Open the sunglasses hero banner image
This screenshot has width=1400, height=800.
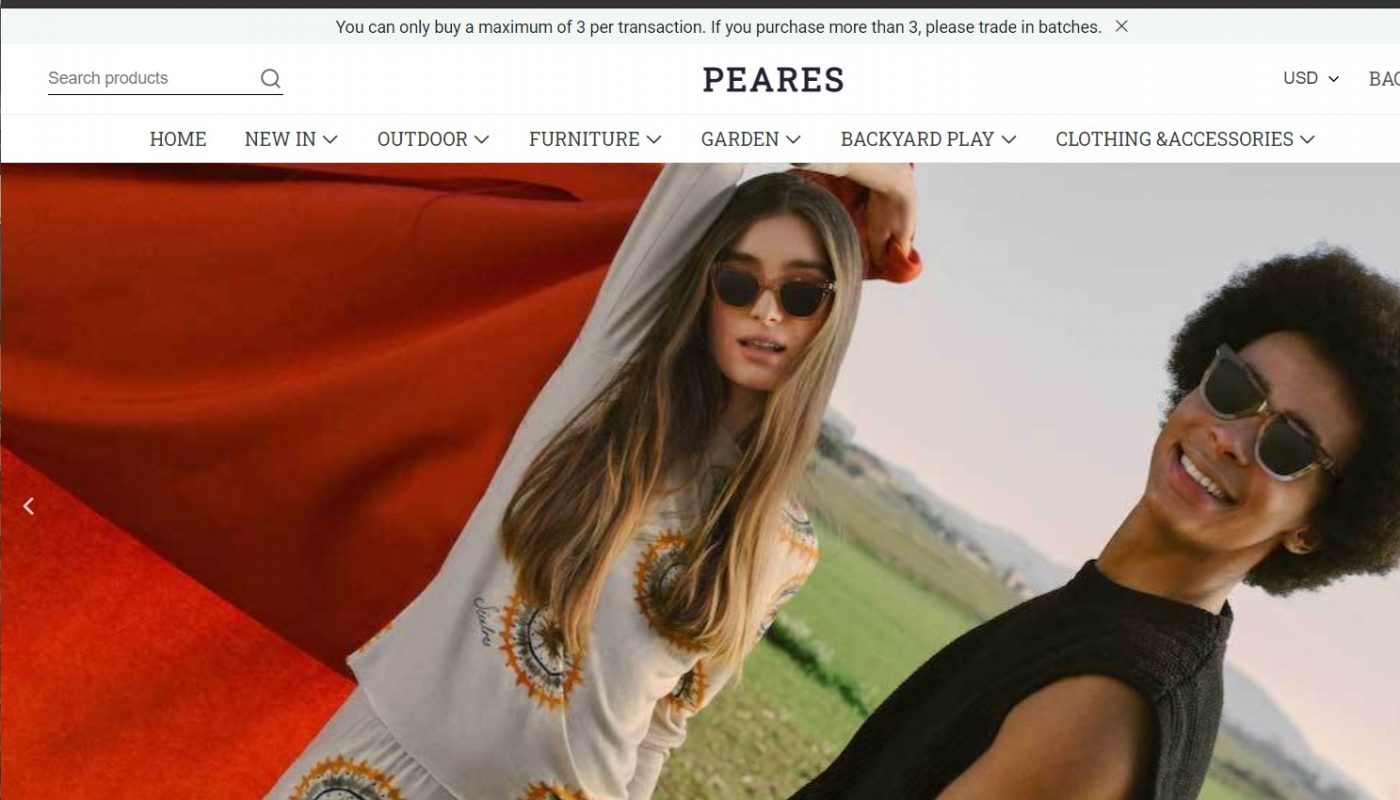[x=700, y=481]
